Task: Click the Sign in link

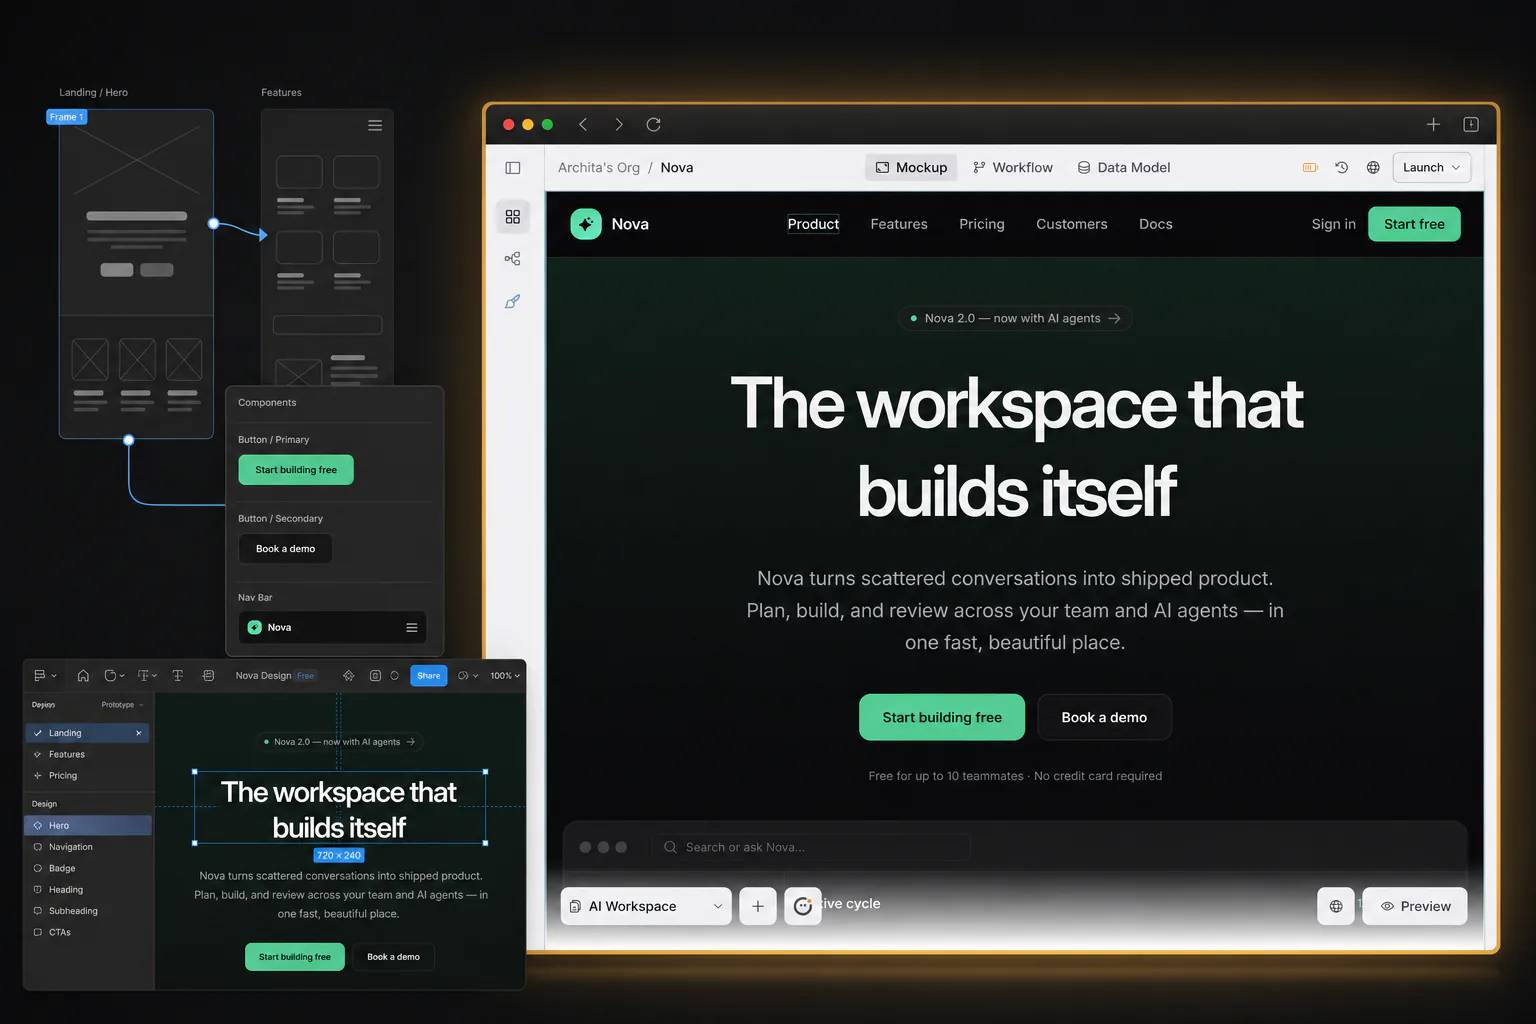Action: click(1334, 224)
